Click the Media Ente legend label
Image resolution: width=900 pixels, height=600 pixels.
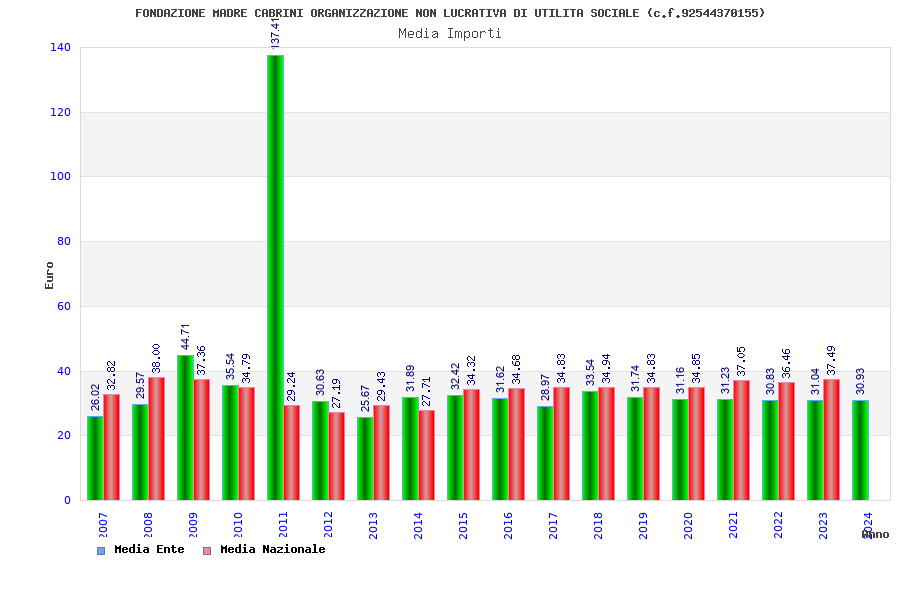tap(149, 549)
